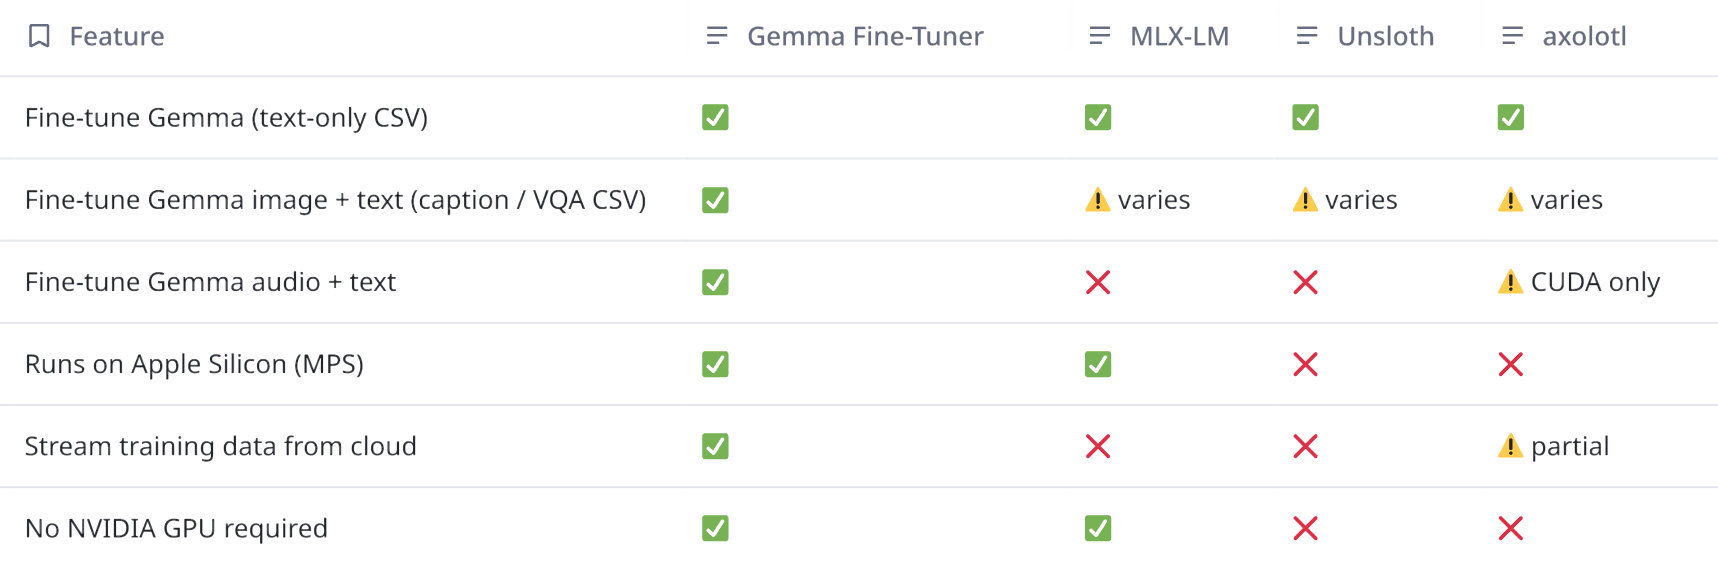Image resolution: width=1718 pixels, height=566 pixels.
Task: Click Unsloth checkmark for text-only CSV row
Action: tap(1305, 117)
